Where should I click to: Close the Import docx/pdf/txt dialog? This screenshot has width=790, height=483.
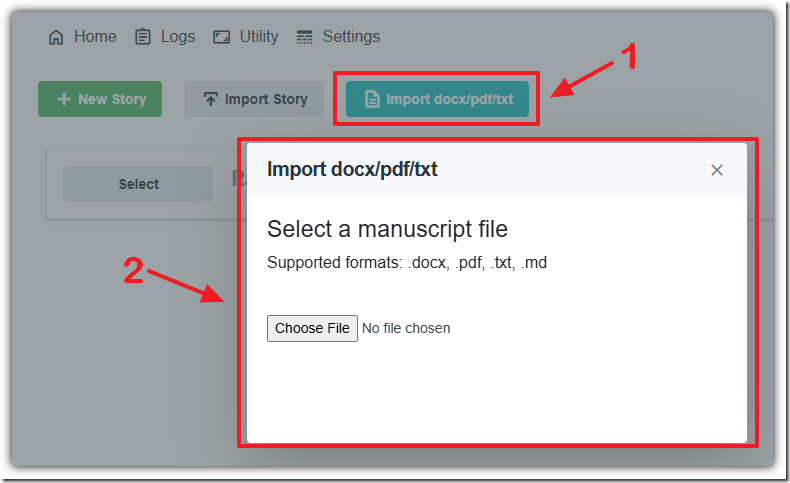click(716, 170)
